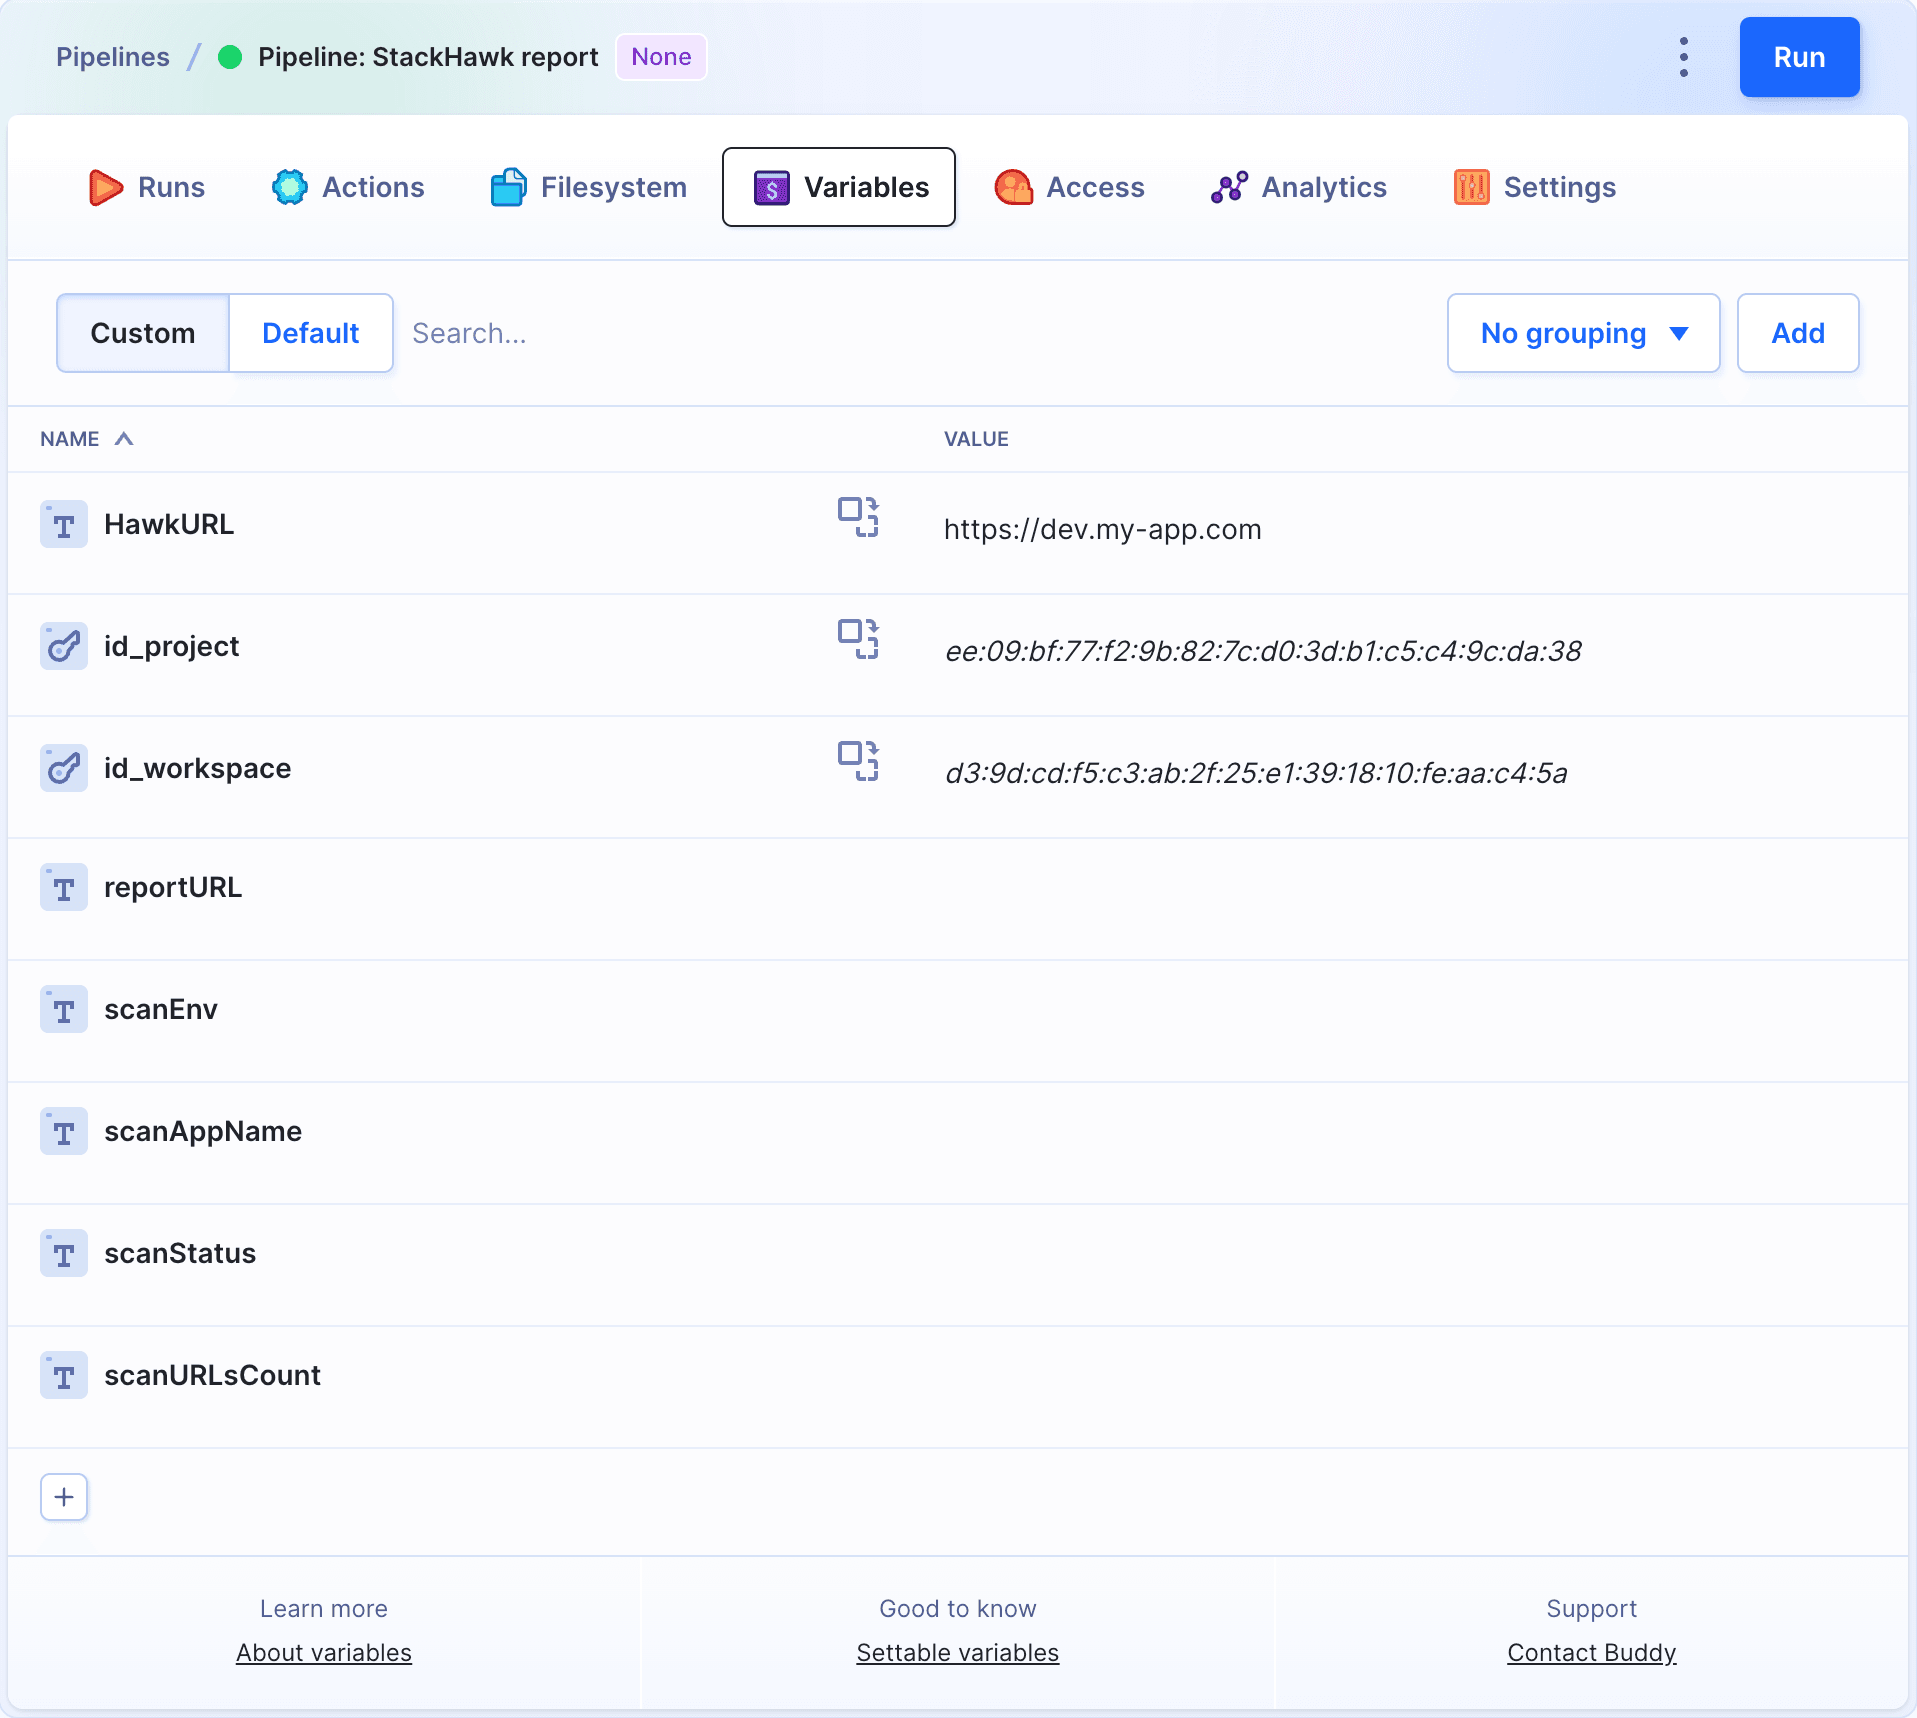Go to Pipelines breadcrumb link
Image resolution: width=1917 pixels, height=1718 pixels.
113,57
